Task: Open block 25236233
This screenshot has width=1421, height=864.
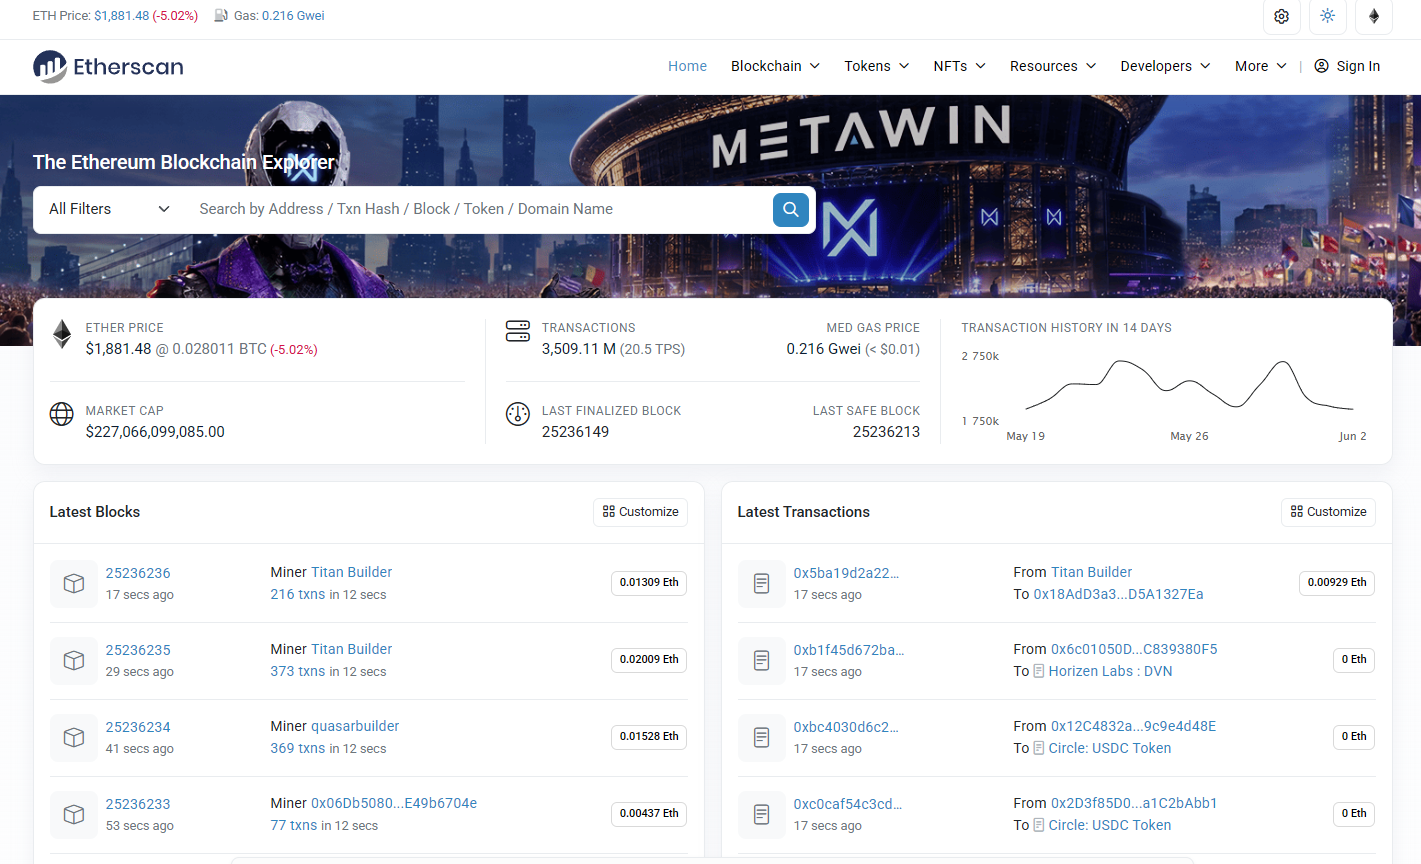Action: (x=138, y=804)
